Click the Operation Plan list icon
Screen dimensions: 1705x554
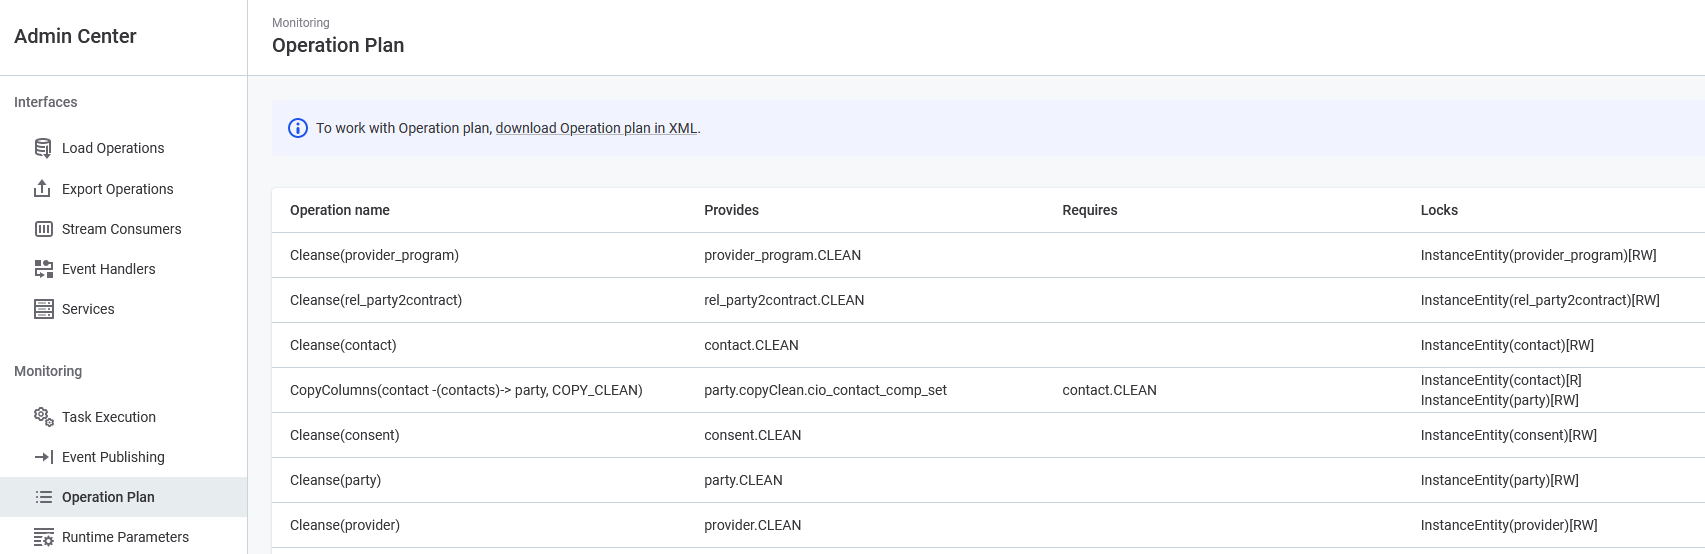point(43,497)
